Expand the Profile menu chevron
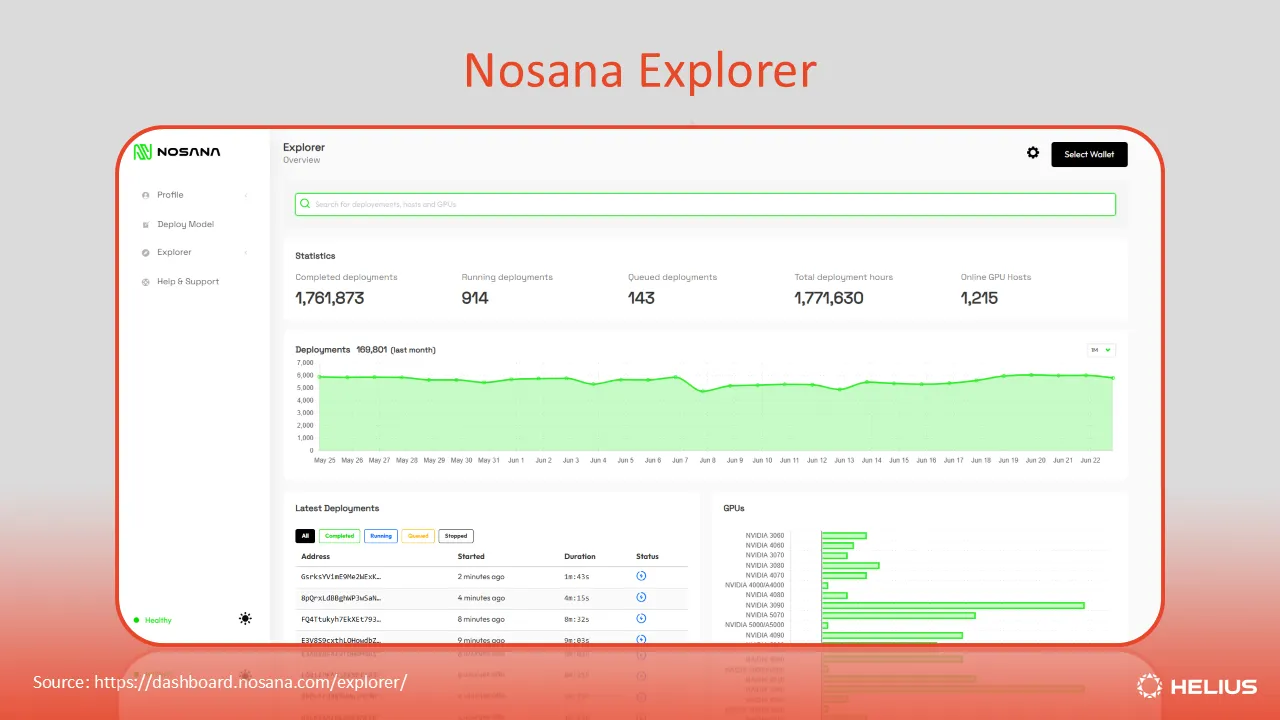The height and width of the screenshot is (720, 1280). tap(246, 195)
